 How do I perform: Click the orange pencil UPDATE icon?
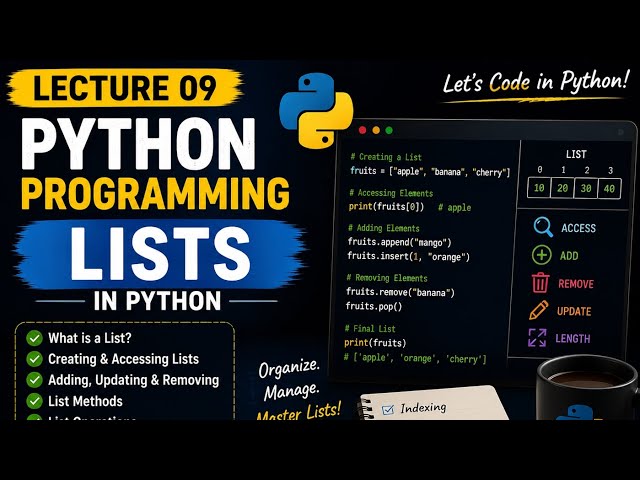click(538, 310)
